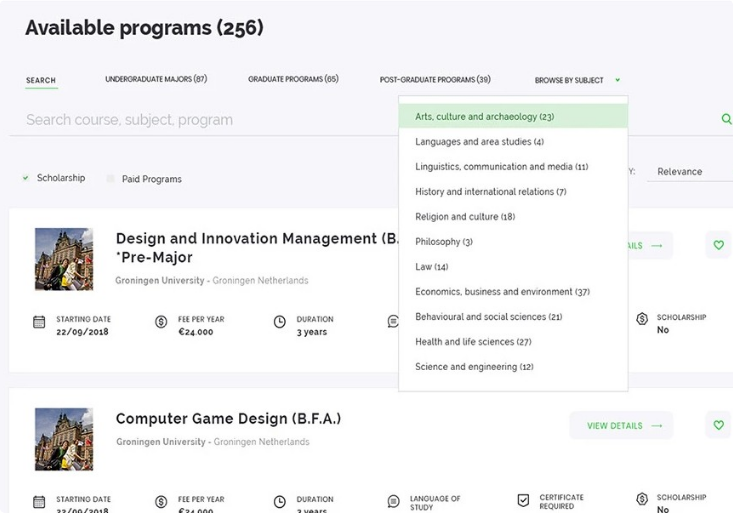Click the search course input field
The height and width of the screenshot is (513, 733).
pyautogui.click(x=200, y=120)
